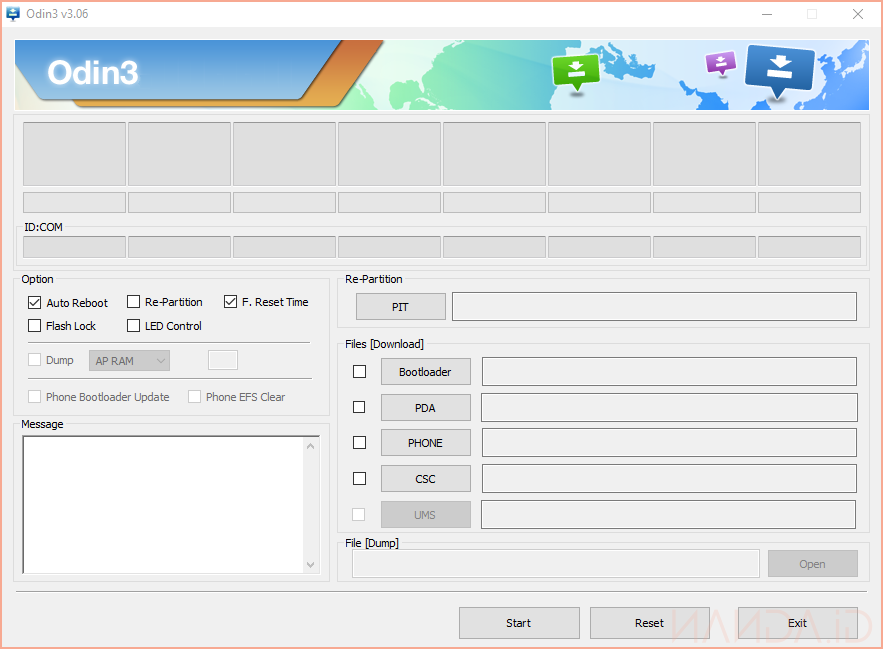The height and width of the screenshot is (649, 883).
Task: Click the blue download bubble icon
Action: [780, 70]
